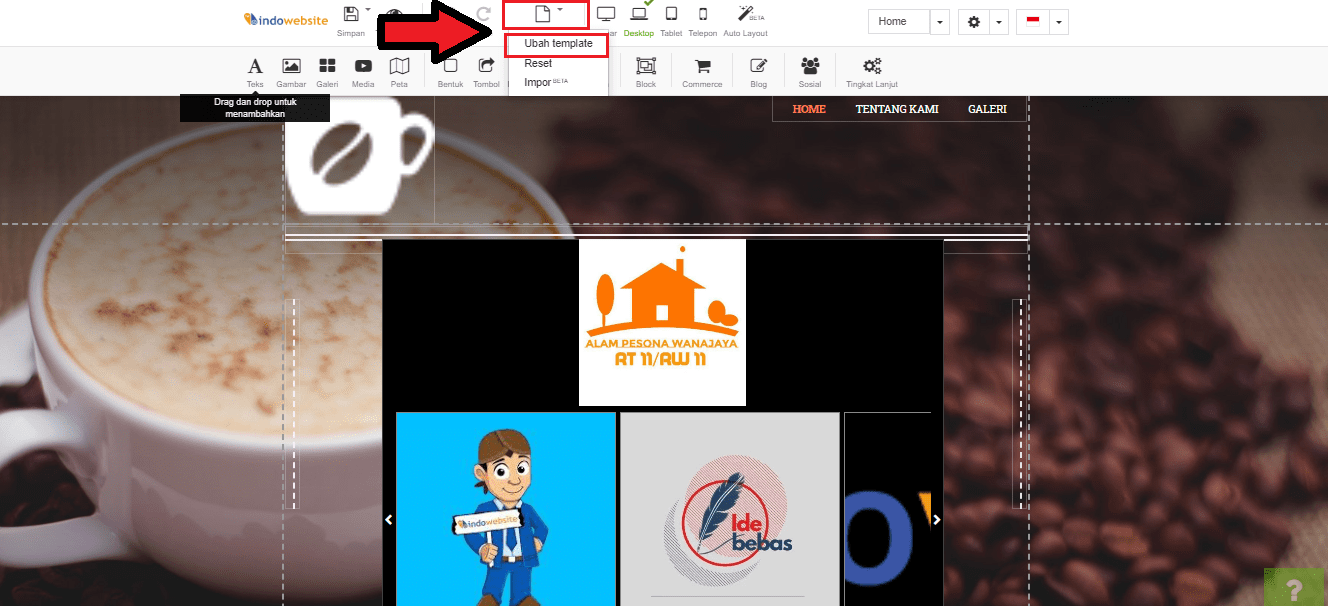Image resolution: width=1328 pixels, height=606 pixels.
Task: Select the Sosial icon
Action: tap(810, 67)
